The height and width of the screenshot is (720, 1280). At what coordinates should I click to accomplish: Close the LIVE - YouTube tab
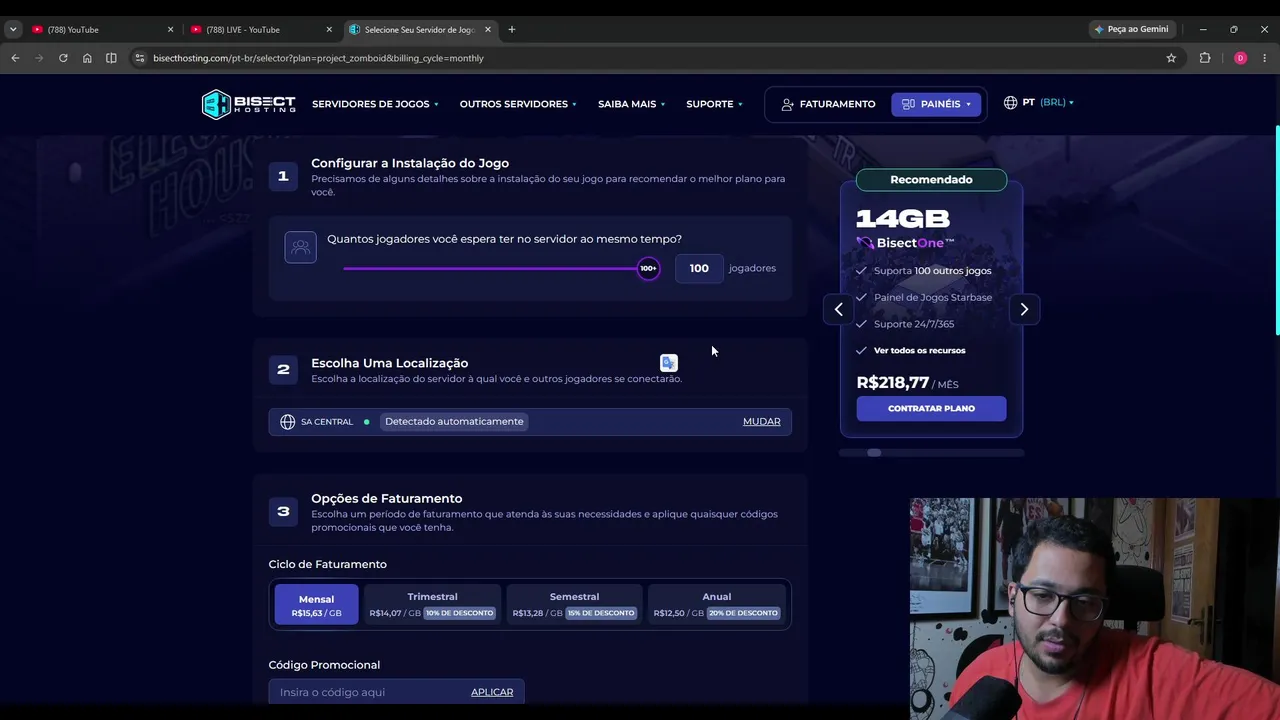click(329, 29)
